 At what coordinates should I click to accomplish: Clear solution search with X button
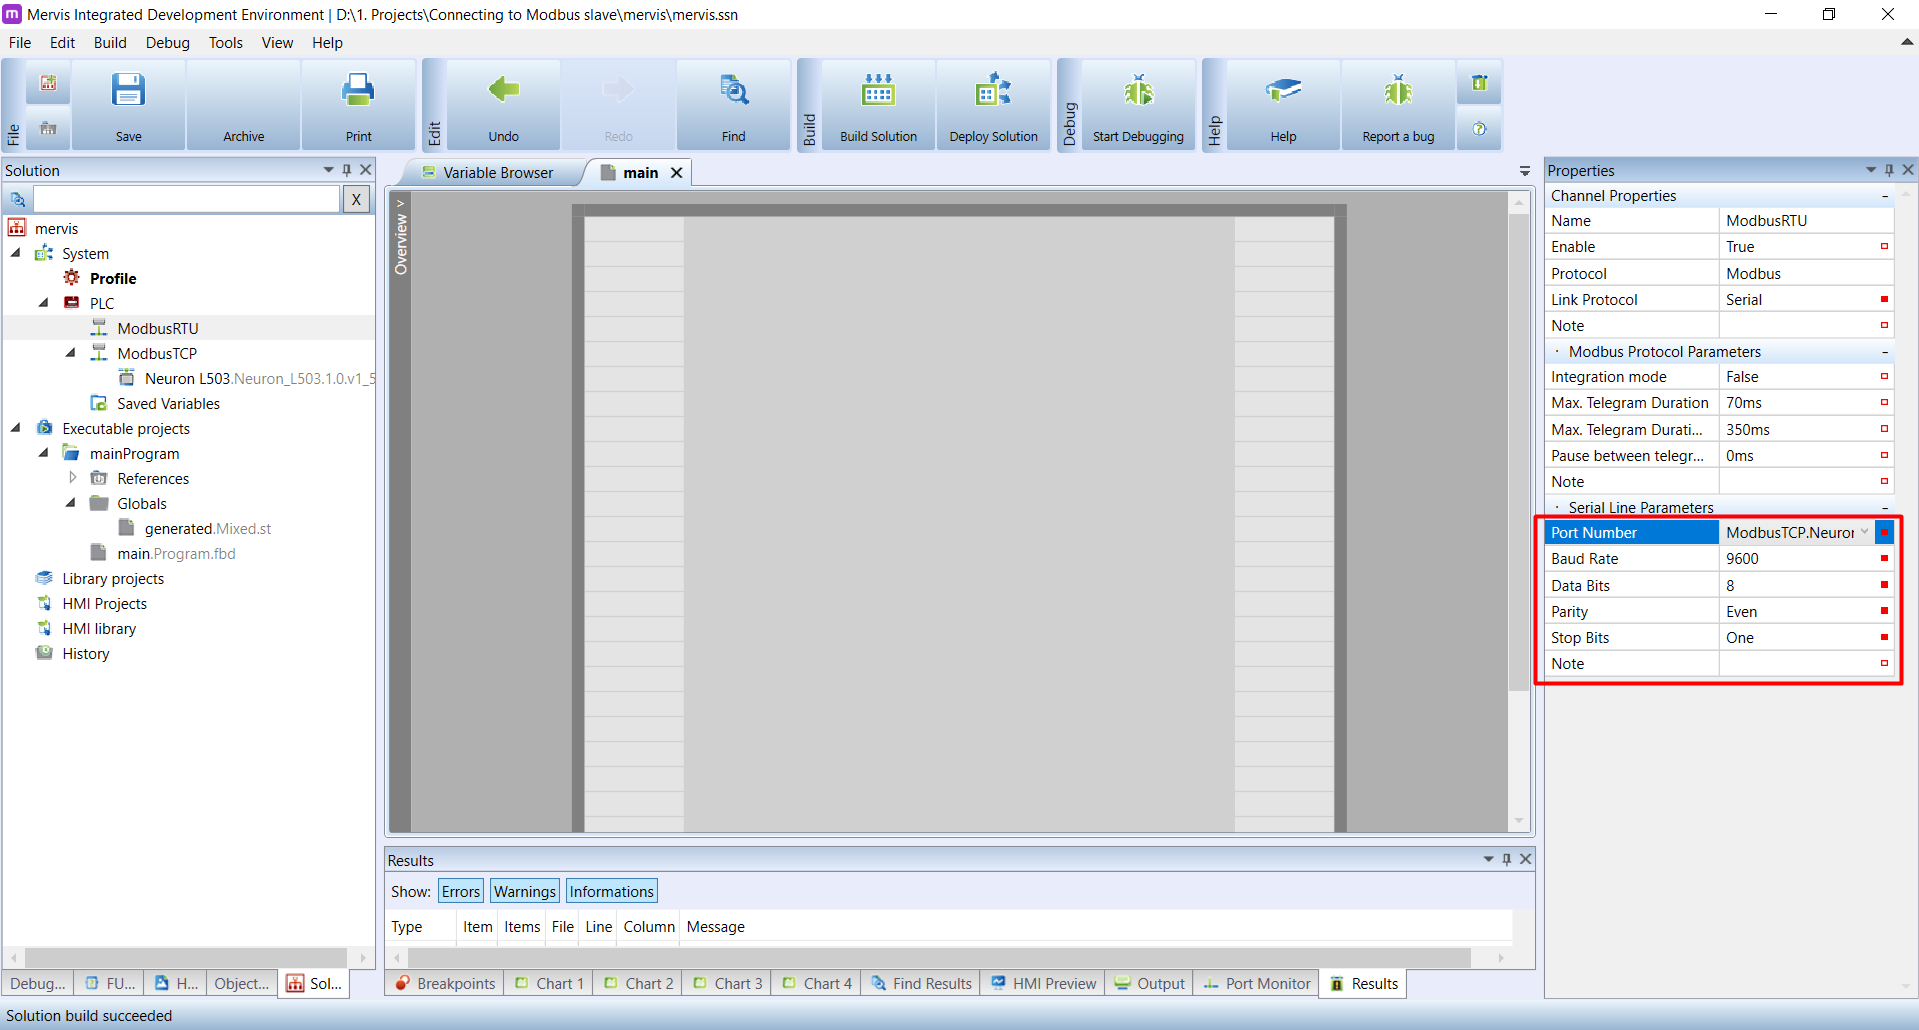pyautogui.click(x=356, y=199)
